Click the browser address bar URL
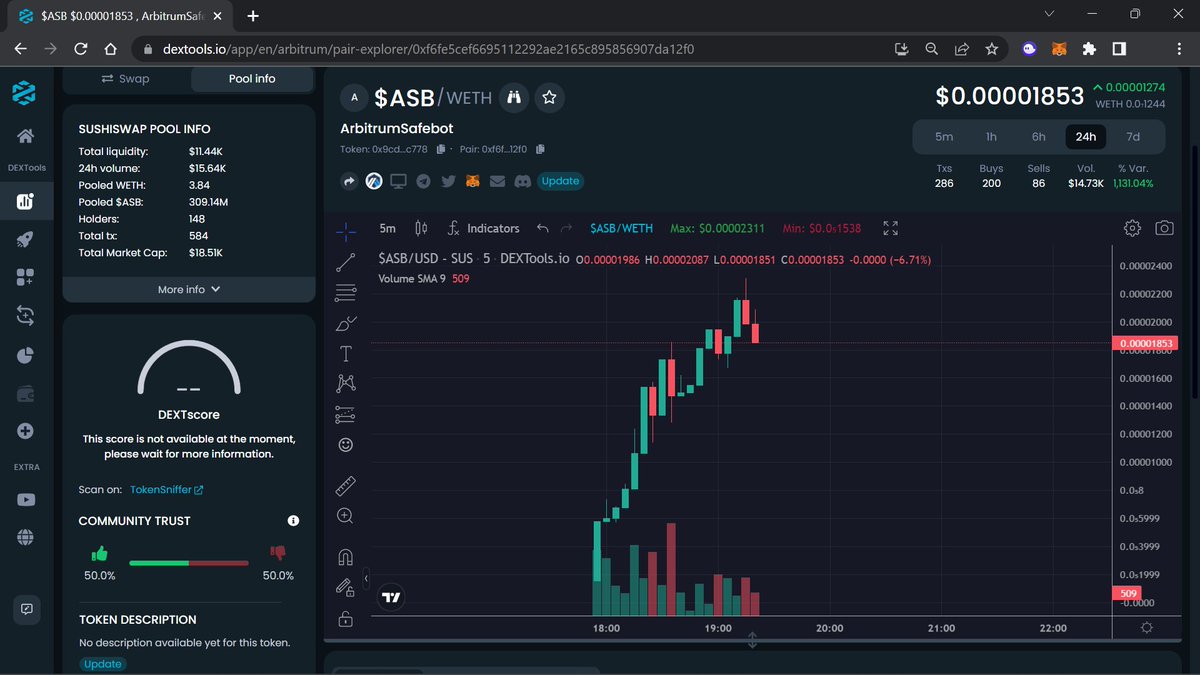This screenshot has height=675, width=1200. 426,48
